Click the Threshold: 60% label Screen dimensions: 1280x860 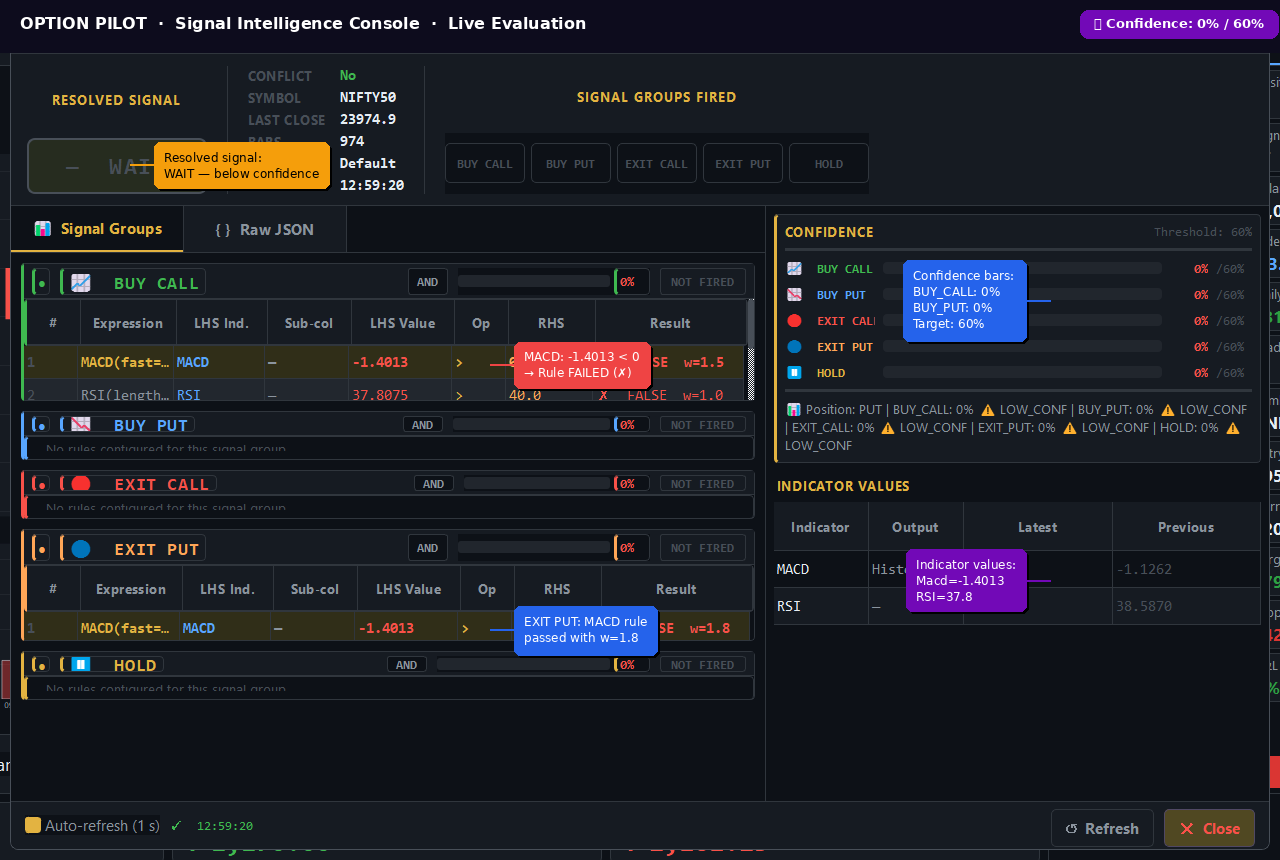(x=1203, y=232)
